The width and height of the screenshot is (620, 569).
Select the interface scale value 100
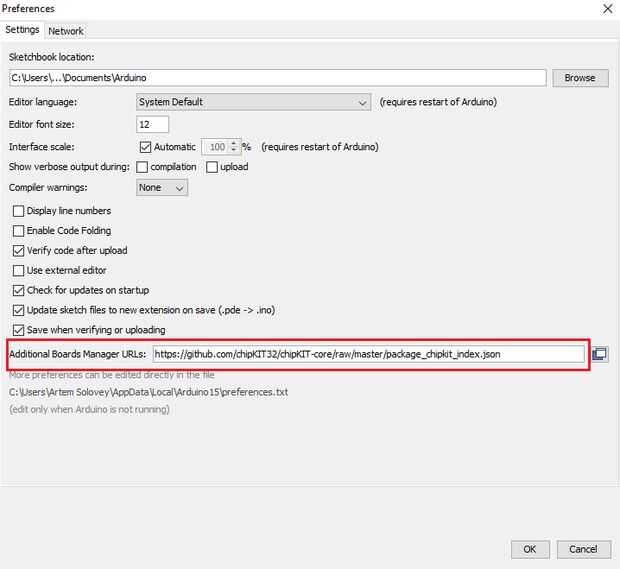(x=217, y=147)
